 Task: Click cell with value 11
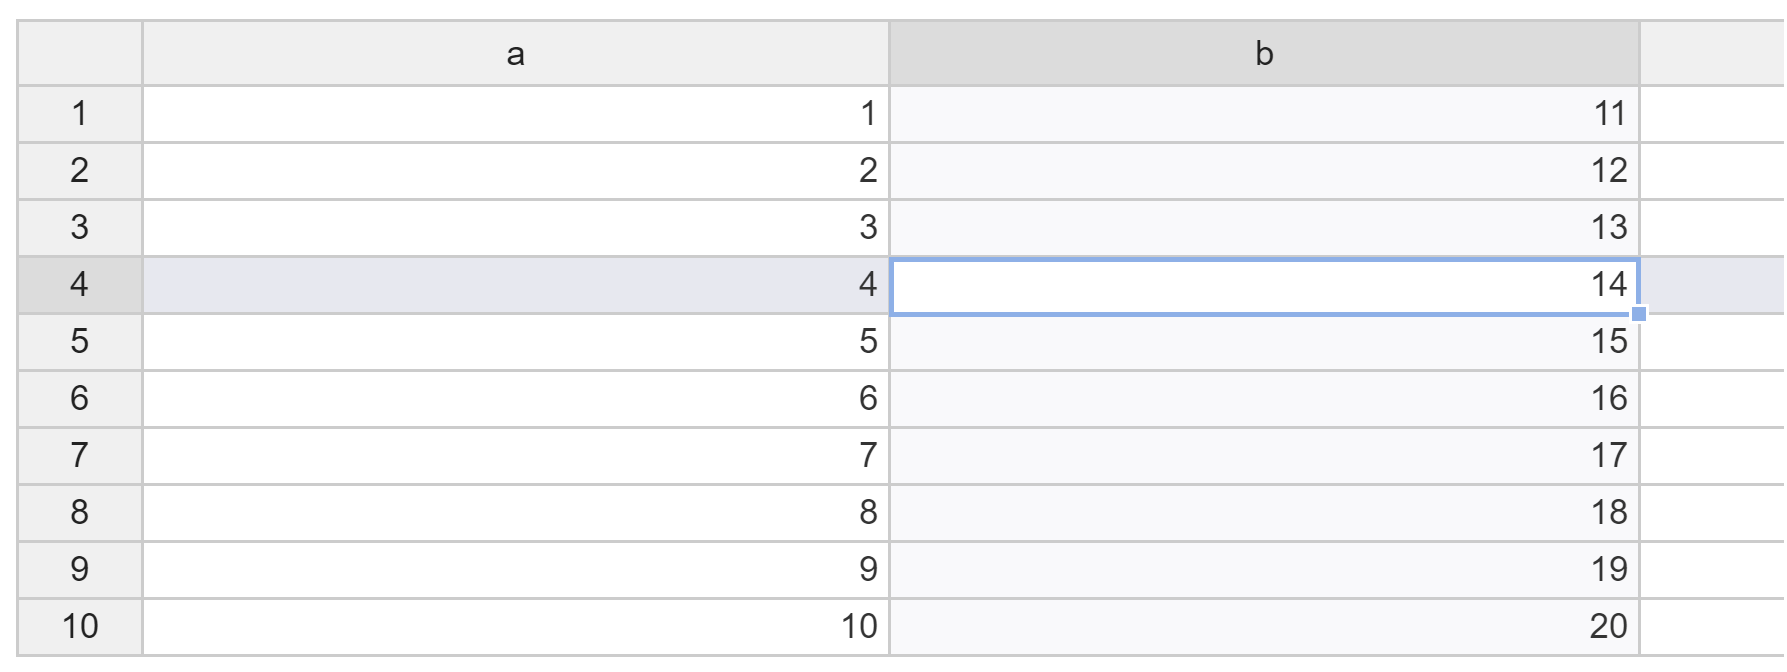point(1264,114)
